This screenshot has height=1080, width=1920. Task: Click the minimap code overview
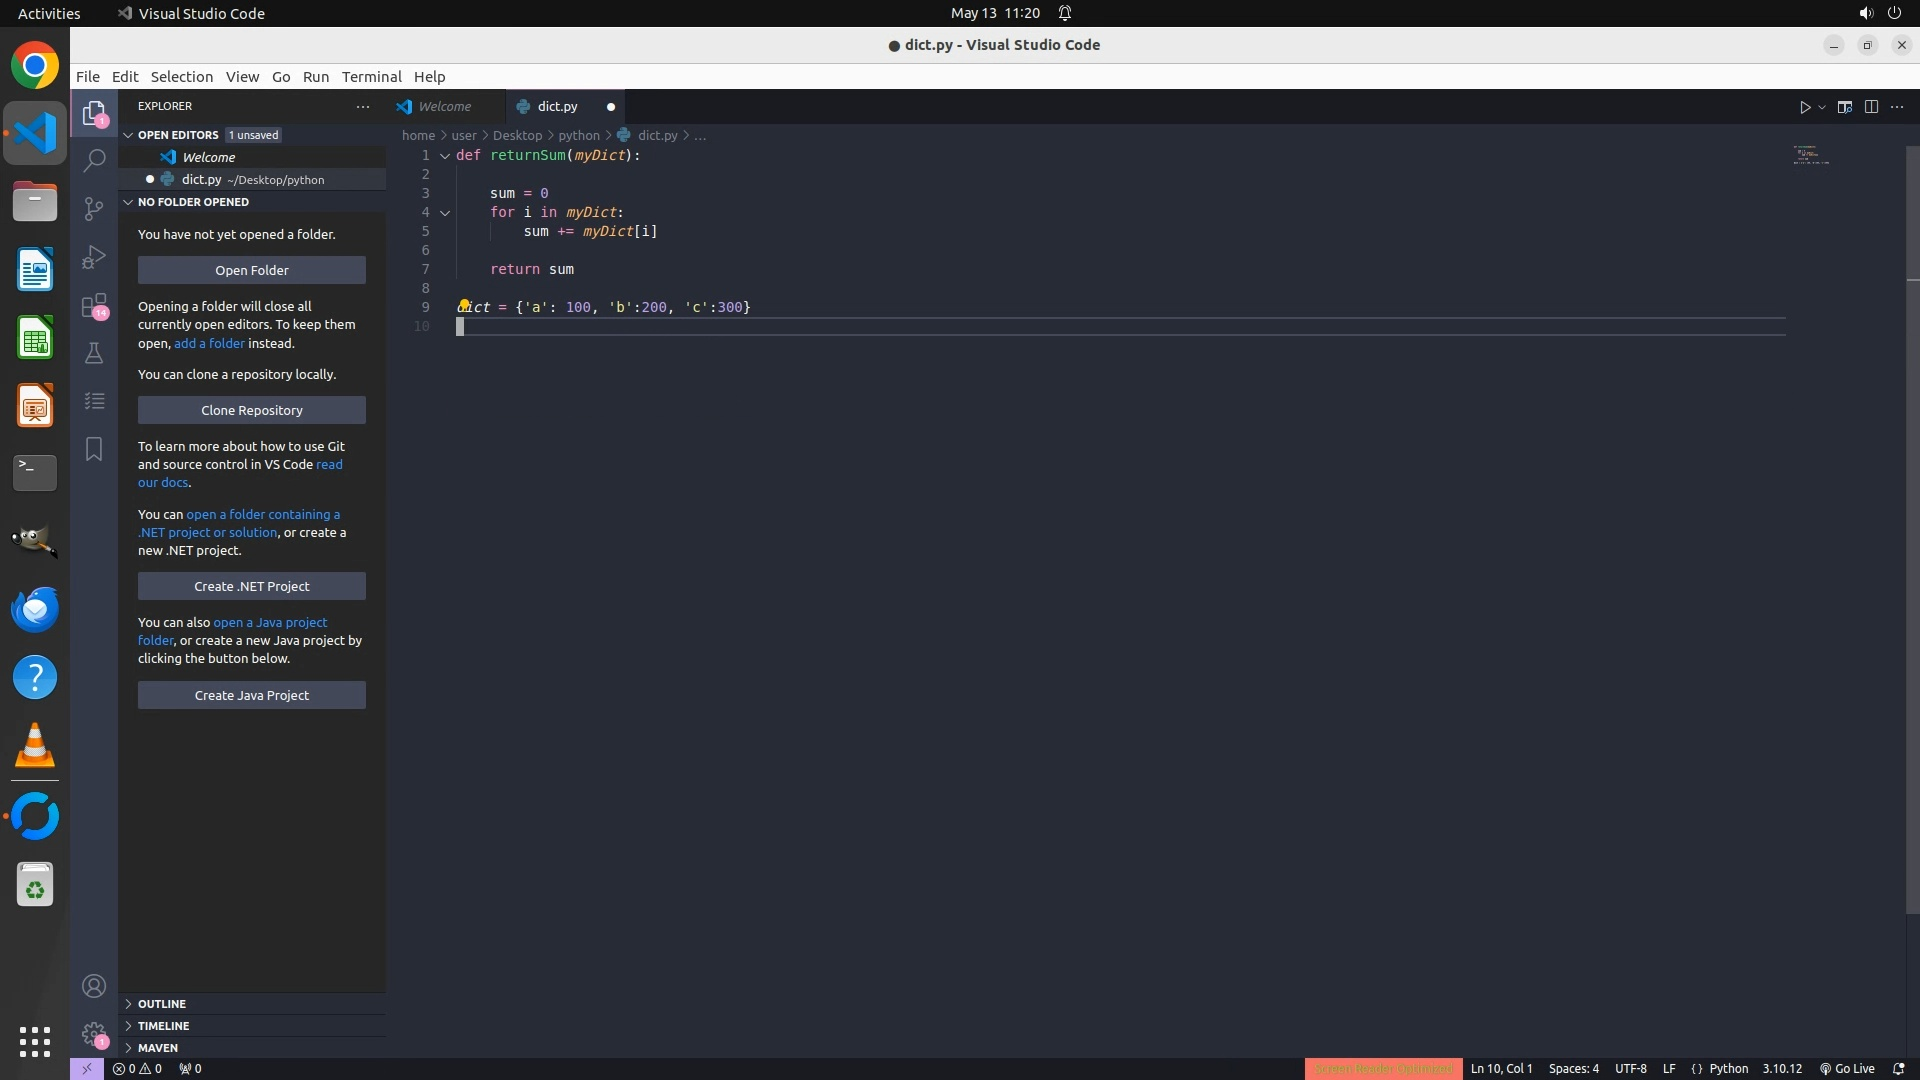(1810, 156)
